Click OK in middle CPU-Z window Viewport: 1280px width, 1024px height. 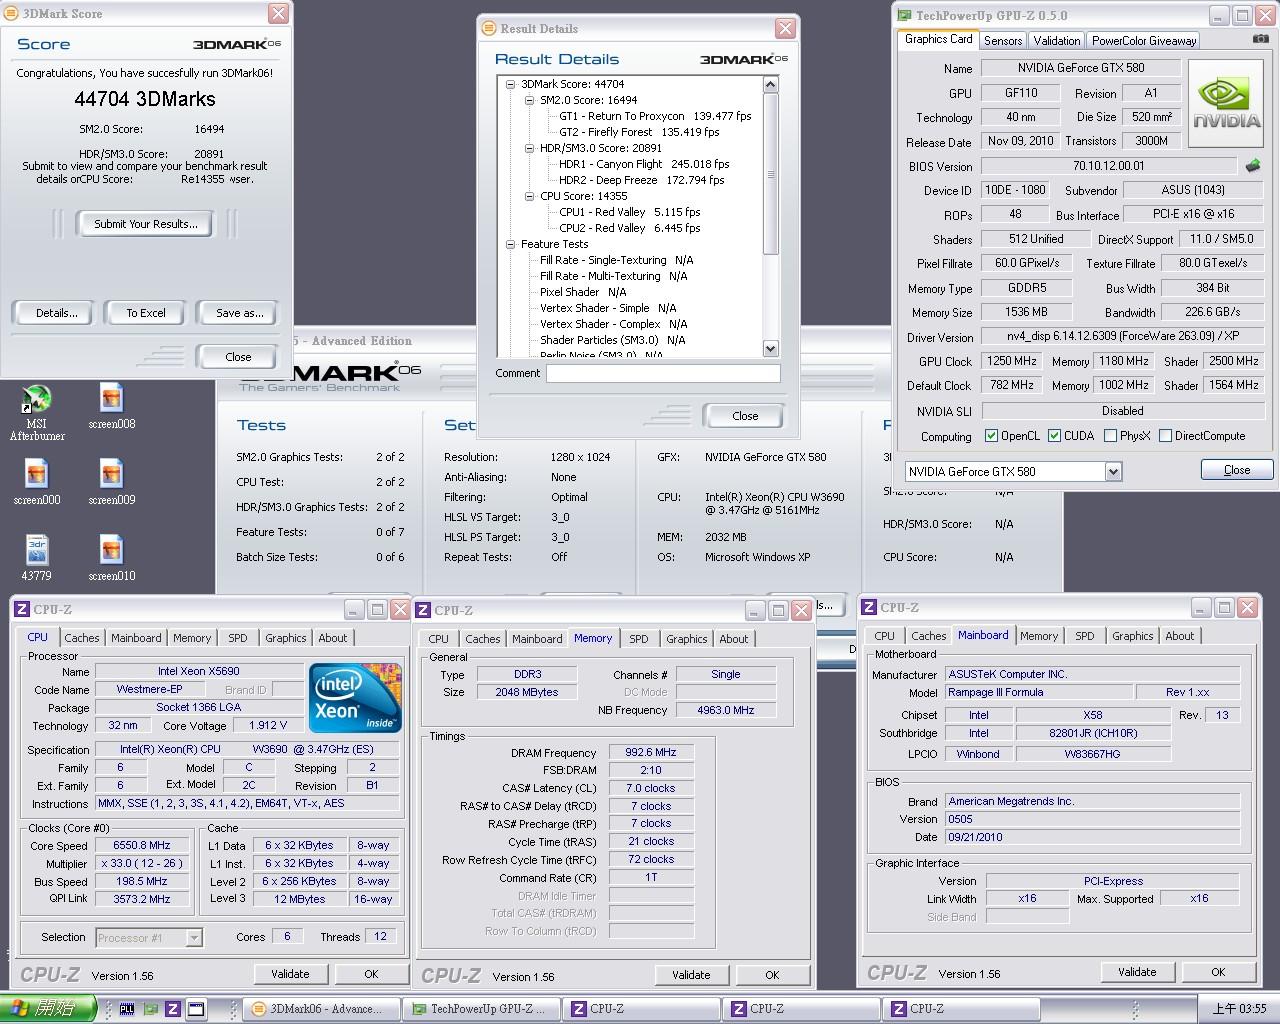772,975
